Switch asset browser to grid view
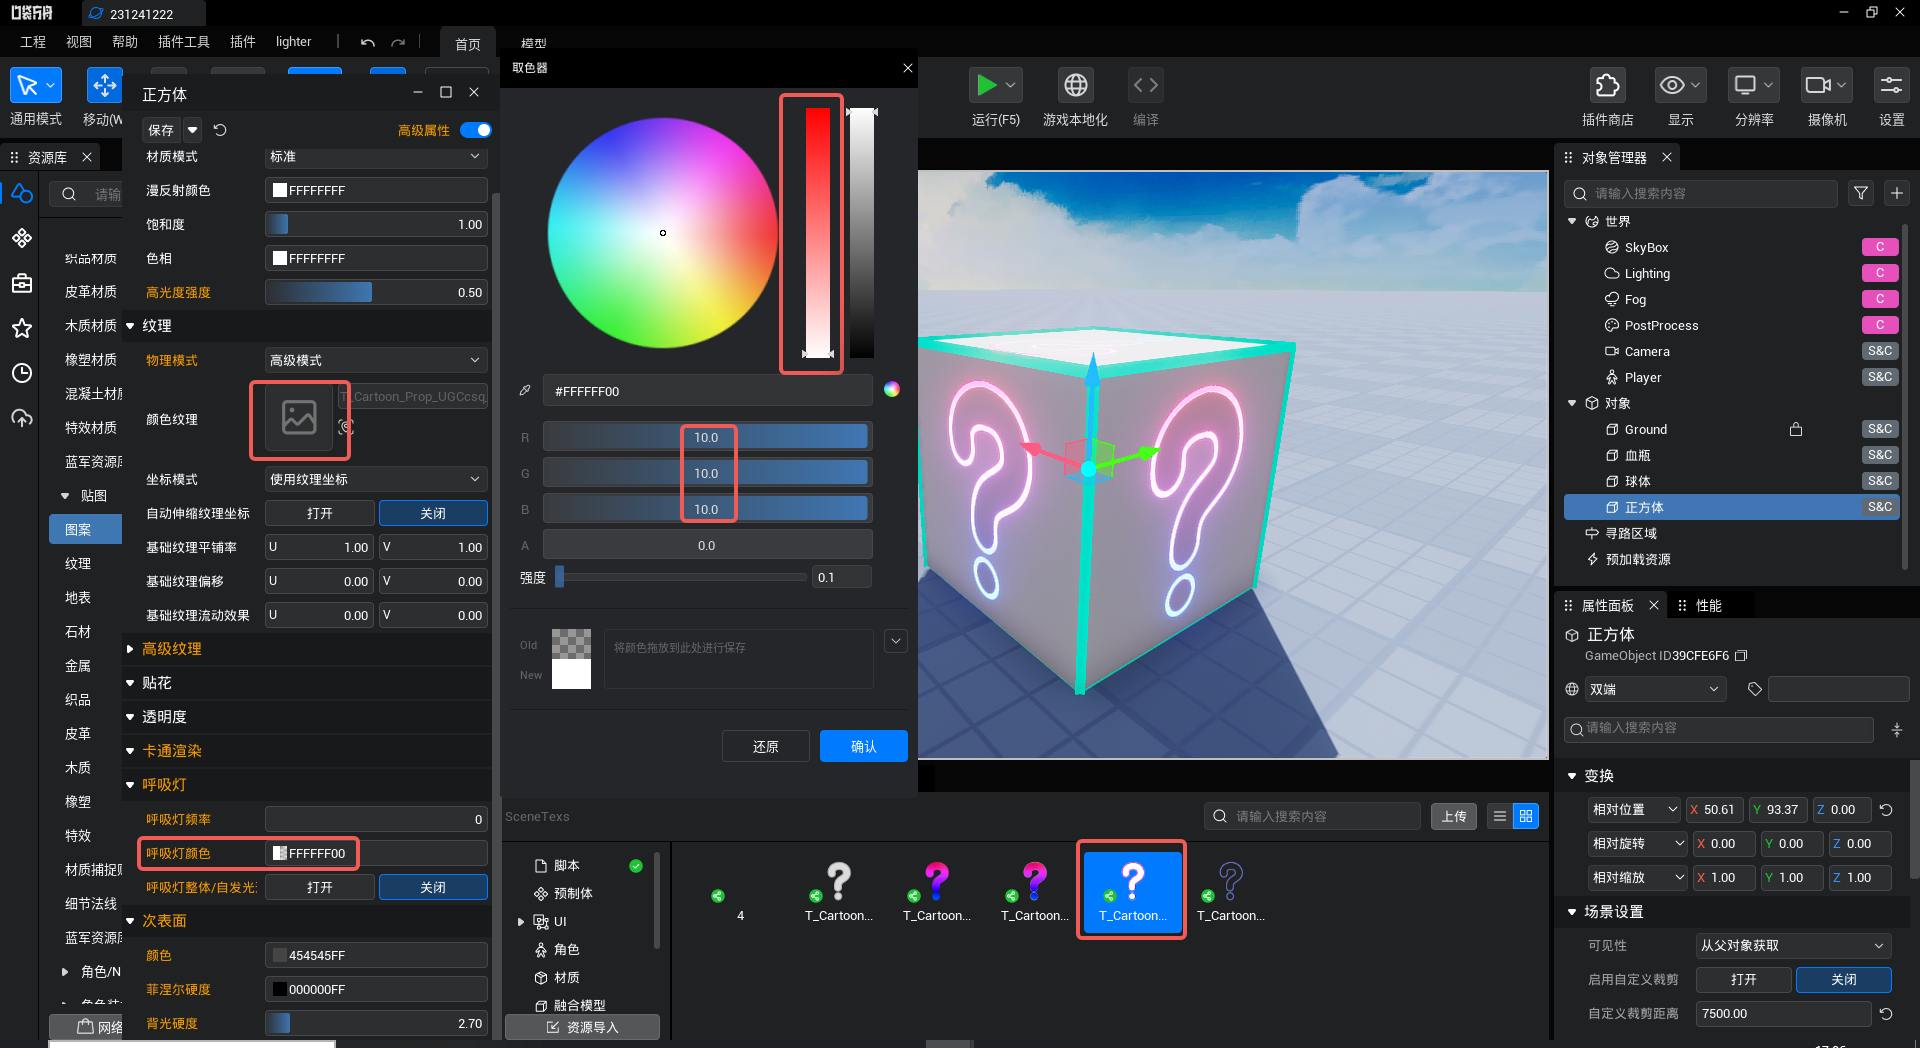 tap(1526, 816)
